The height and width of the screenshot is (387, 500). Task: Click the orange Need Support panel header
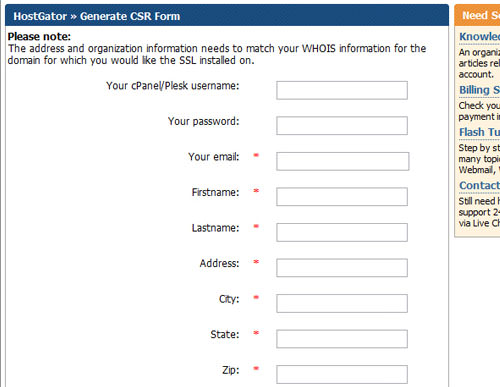click(x=477, y=15)
